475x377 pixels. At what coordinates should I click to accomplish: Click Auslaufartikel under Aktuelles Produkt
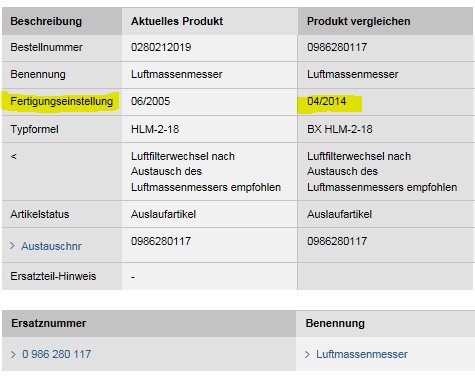coord(163,214)
